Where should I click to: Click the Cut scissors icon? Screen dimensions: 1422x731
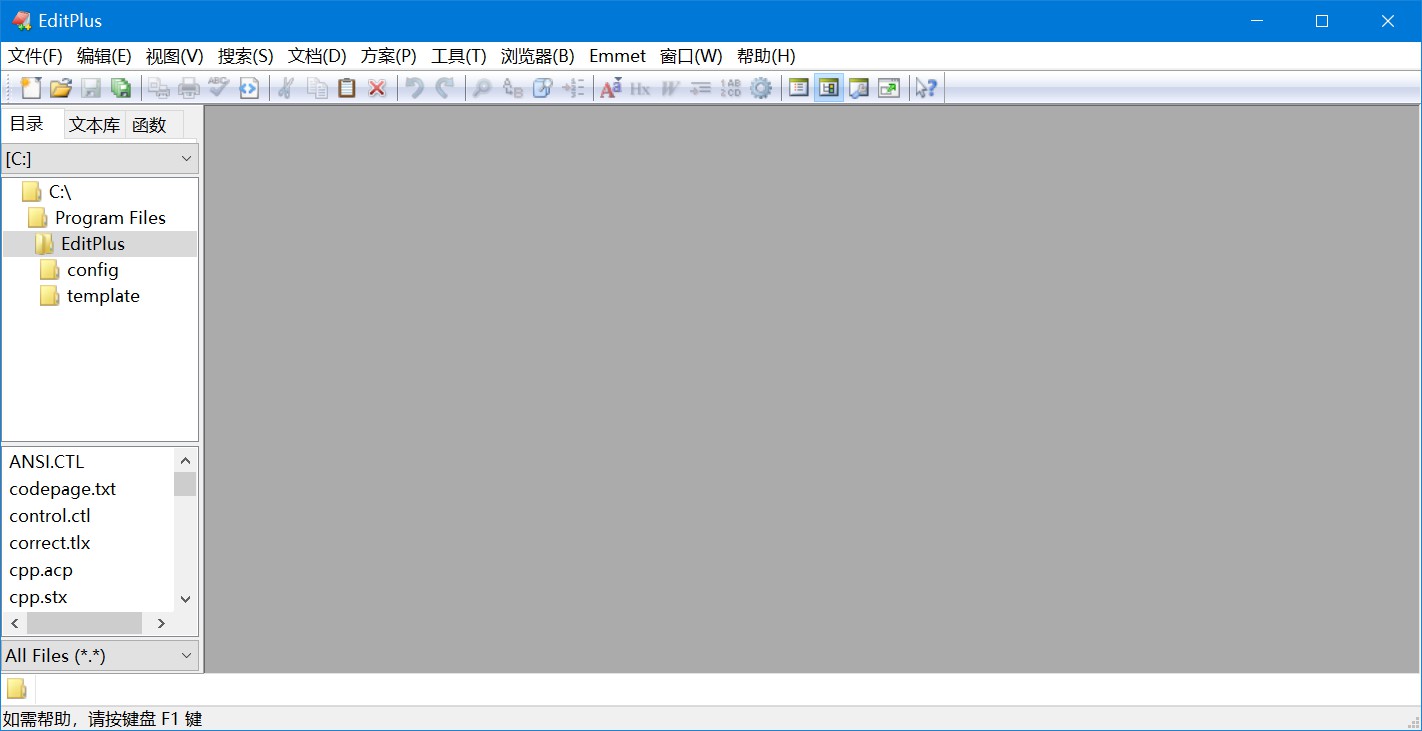click(286, 88)
